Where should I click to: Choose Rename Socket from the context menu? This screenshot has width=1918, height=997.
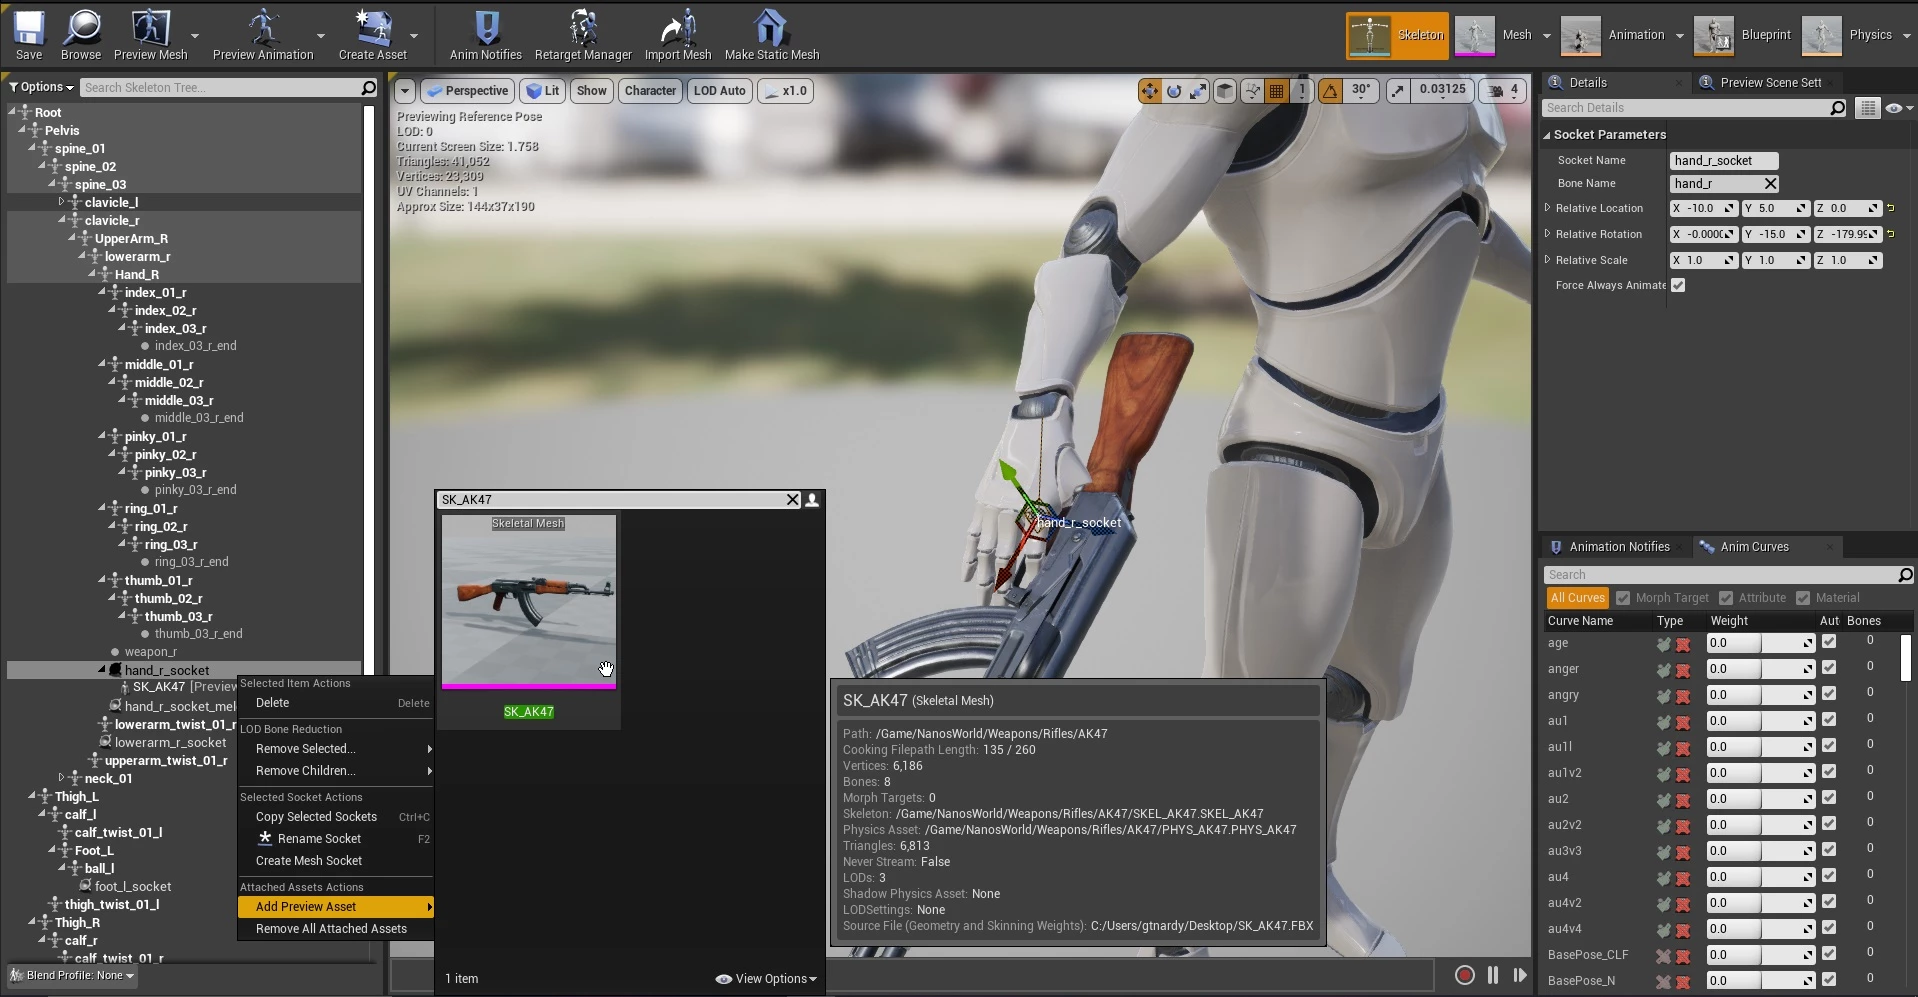tap(319, 839)
